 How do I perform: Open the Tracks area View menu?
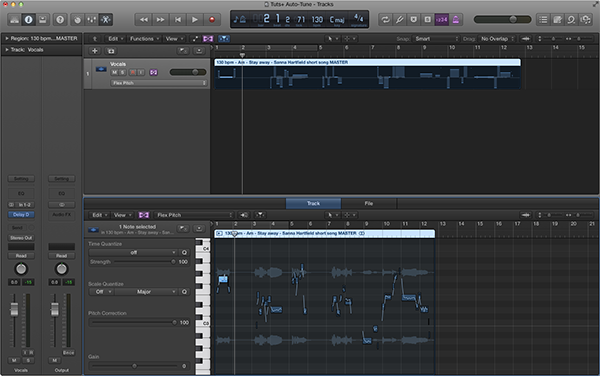174,39
